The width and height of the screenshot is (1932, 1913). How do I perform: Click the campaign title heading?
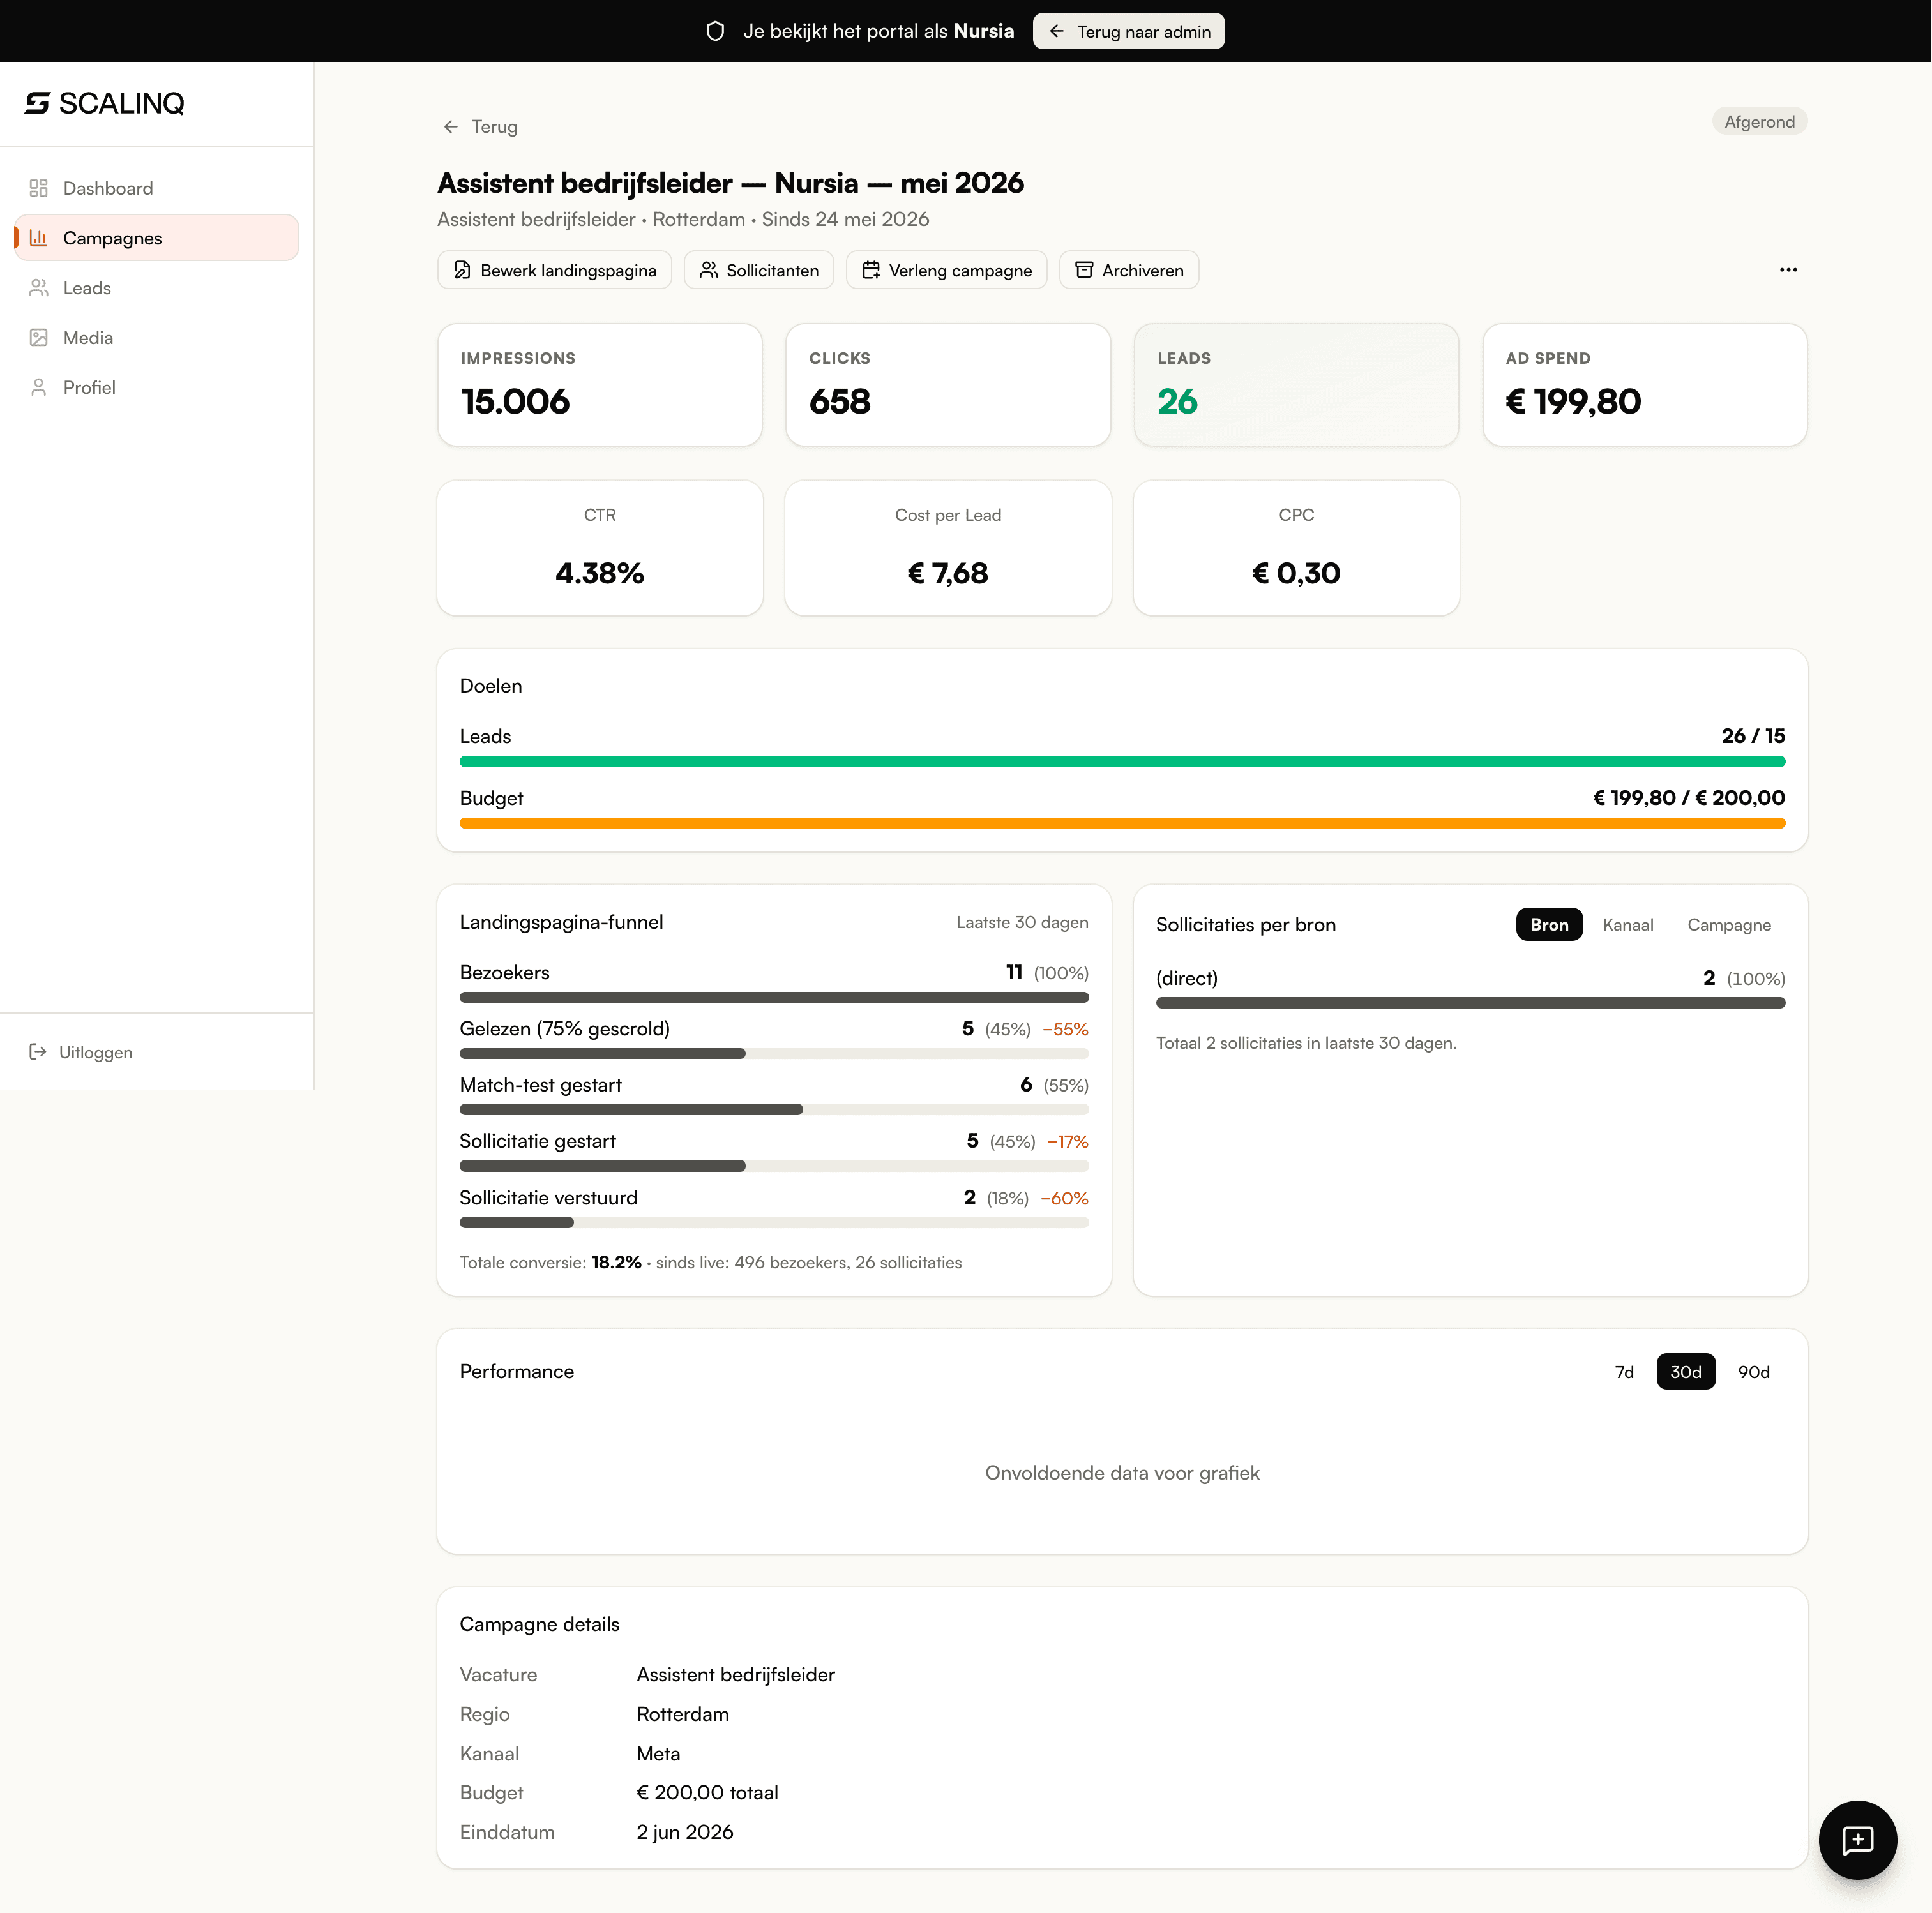pyautogui.click(x=731, y=183)
